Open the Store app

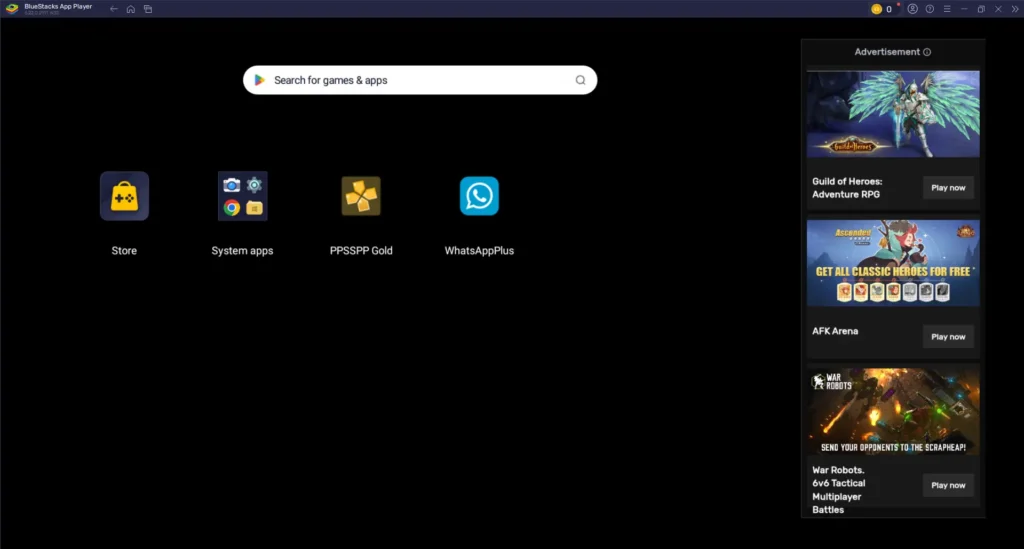(124, 196)
